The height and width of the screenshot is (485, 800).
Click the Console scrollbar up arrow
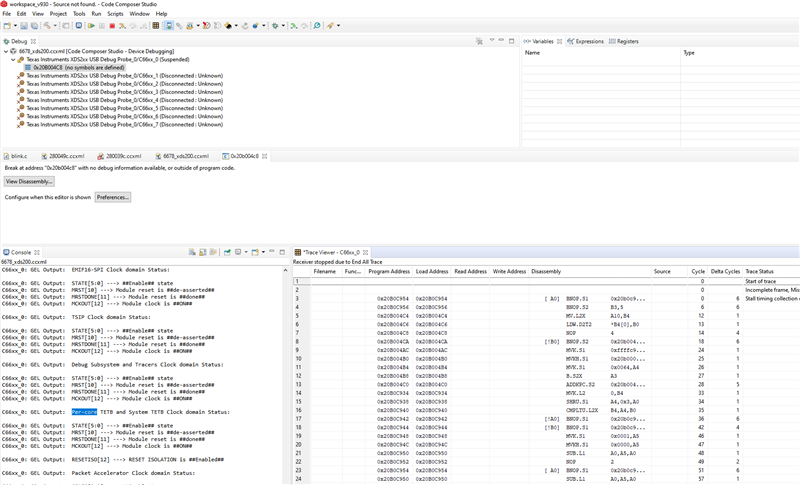pyautogui.click(x=285, y=270)
